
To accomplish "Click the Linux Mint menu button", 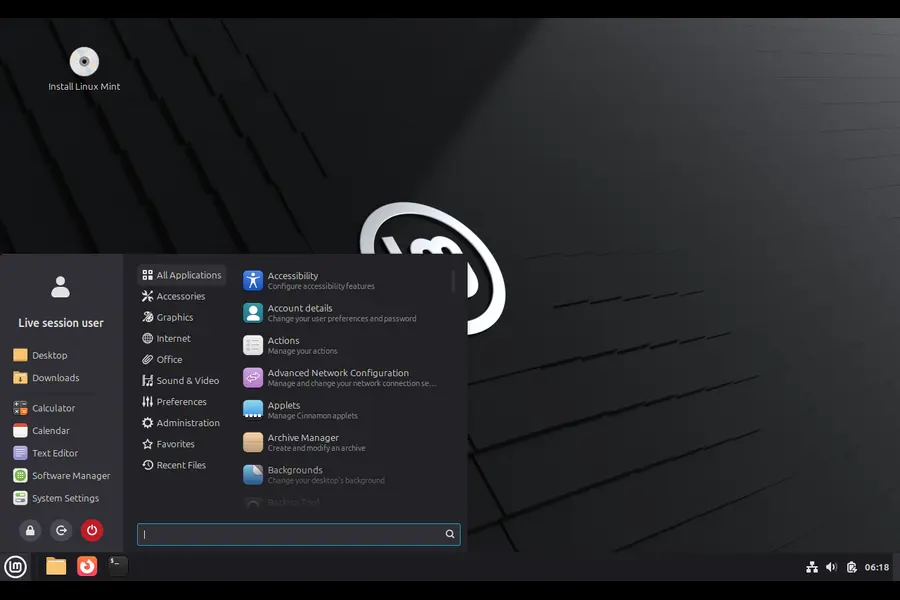I will tap(15, 566).
